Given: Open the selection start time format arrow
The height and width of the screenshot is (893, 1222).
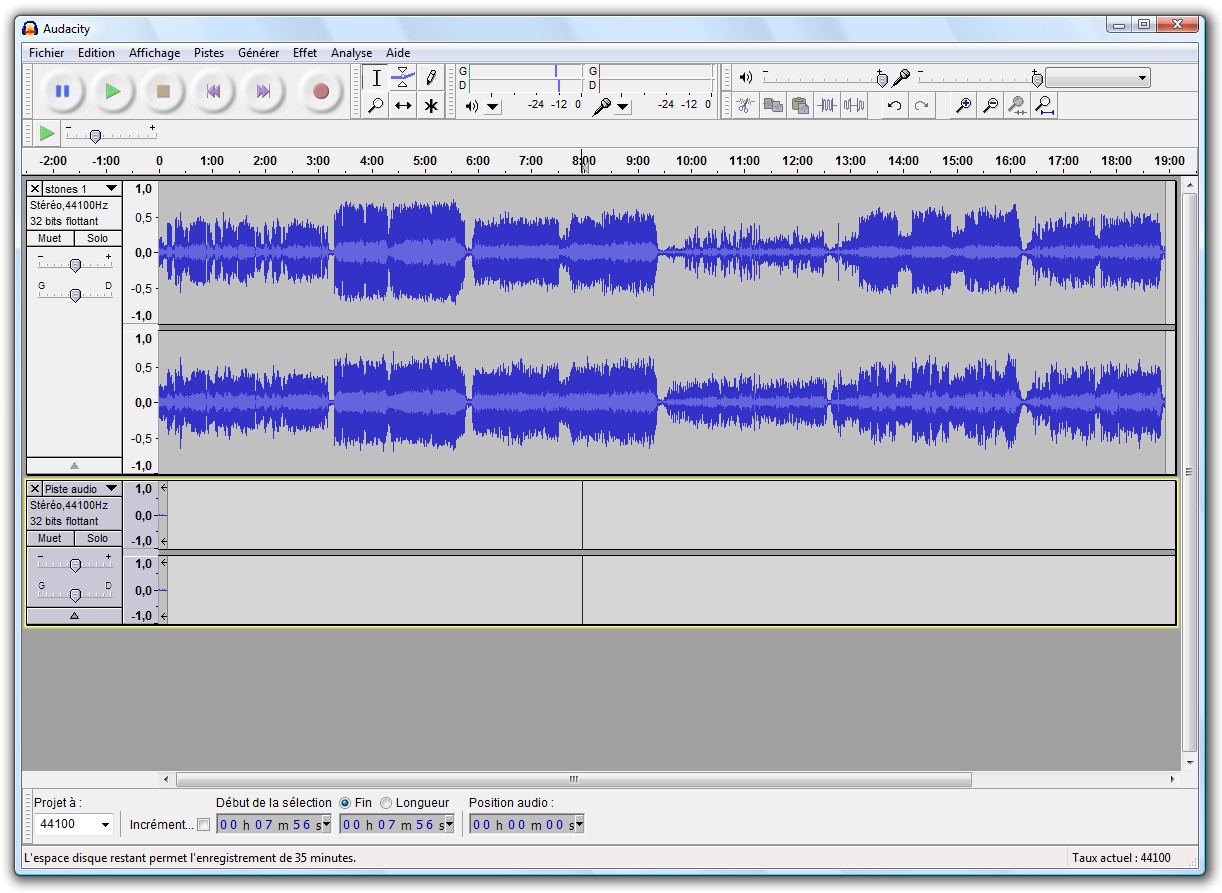Looking at the screenshot, I should 325,825.
